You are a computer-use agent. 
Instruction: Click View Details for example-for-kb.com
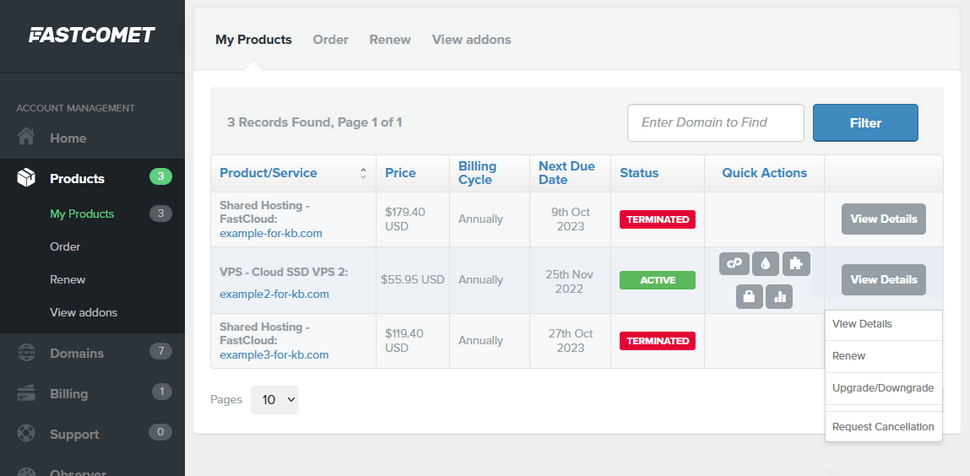(883, 219)
